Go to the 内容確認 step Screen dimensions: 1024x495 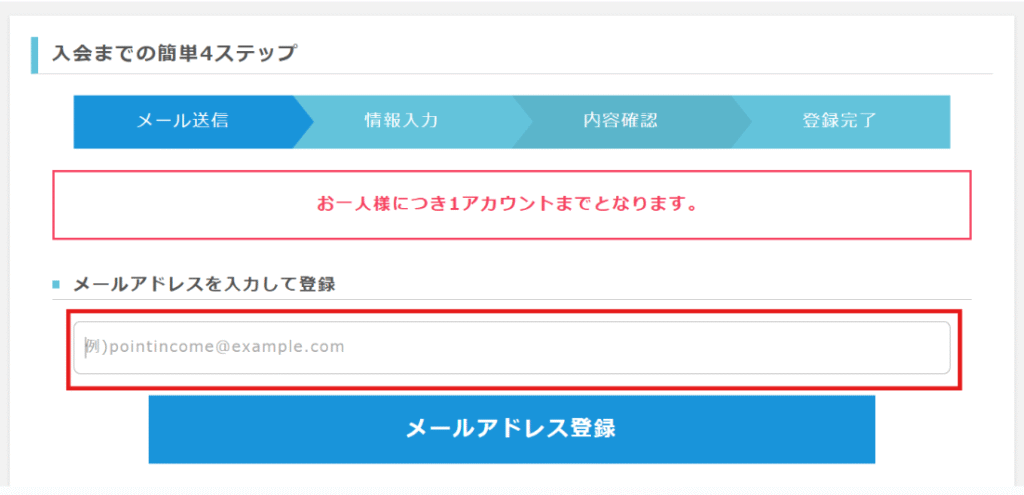[620, 122]
